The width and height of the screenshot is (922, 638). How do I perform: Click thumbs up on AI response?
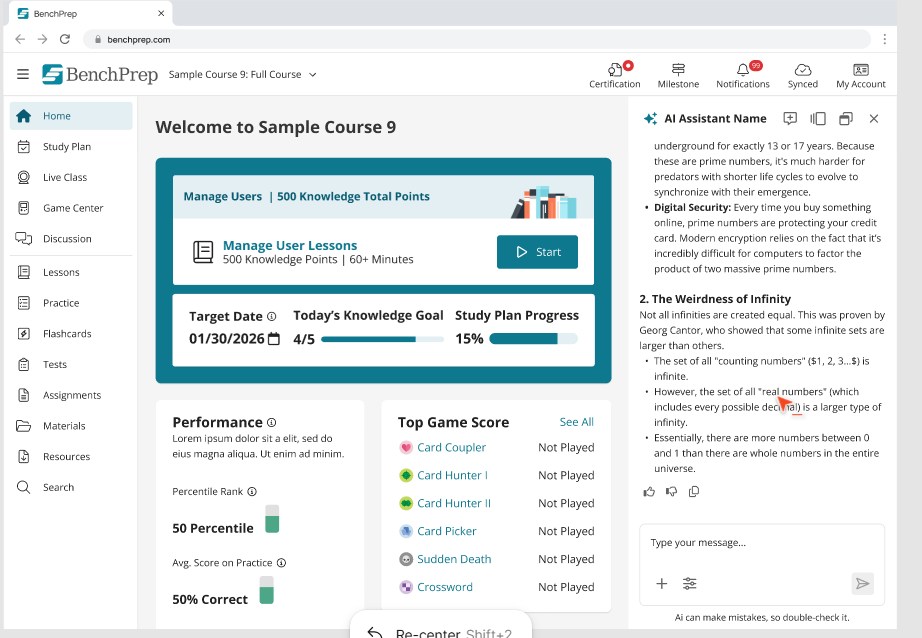click(650, 491)
